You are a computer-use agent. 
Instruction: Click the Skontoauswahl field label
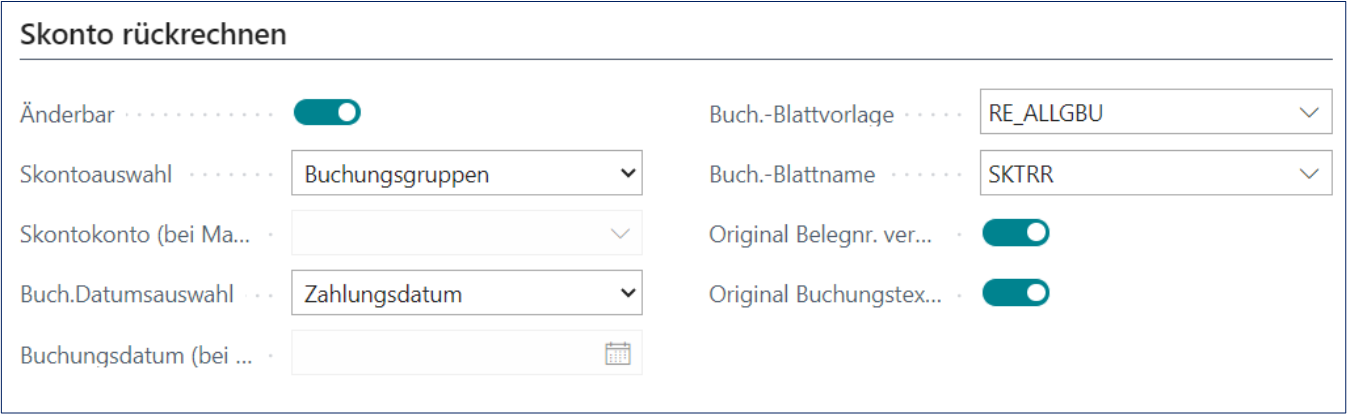click(x=96, y=175)
